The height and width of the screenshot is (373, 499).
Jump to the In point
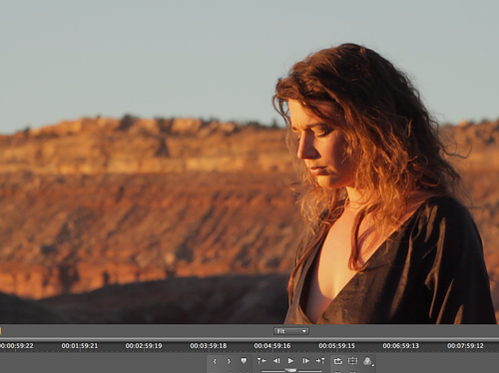coord(262,361)
